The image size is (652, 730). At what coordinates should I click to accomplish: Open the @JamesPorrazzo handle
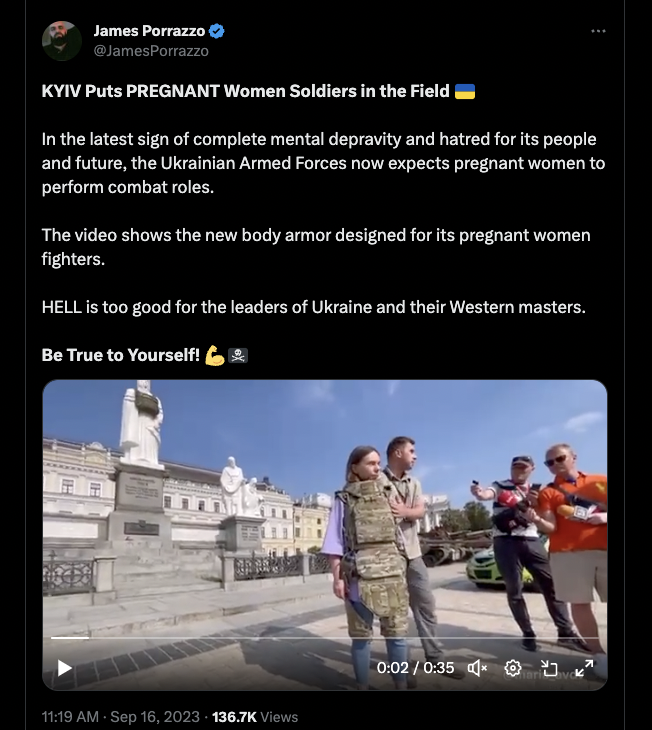pyautogui.click(x=151, y=51)
